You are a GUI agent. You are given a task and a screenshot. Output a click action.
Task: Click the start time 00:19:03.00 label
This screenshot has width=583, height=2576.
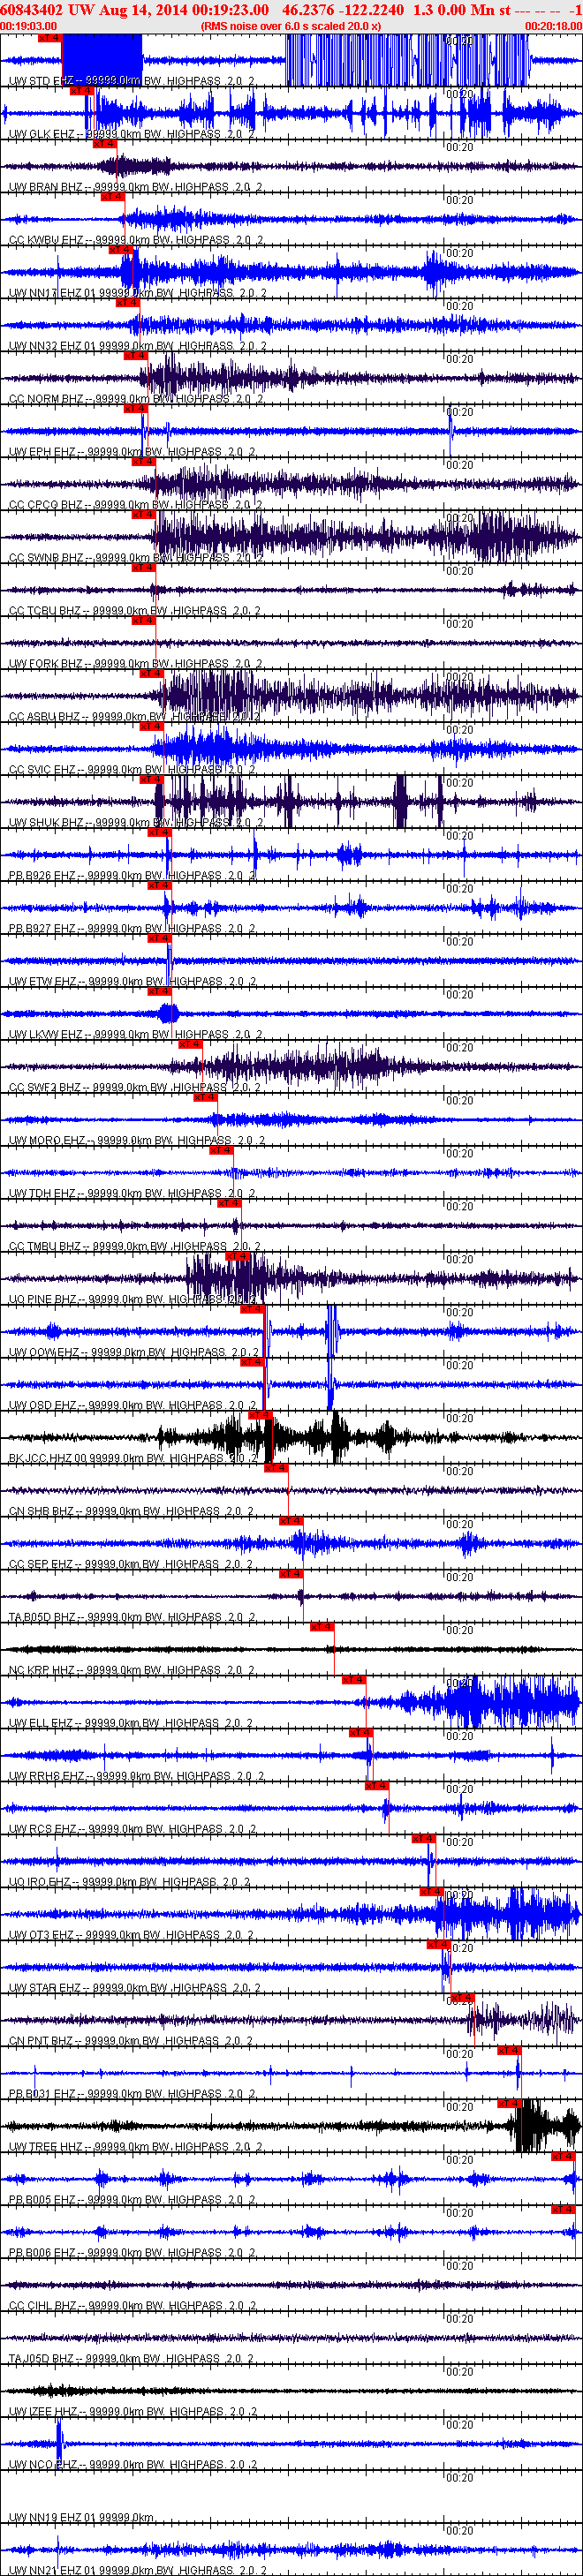click(28, 26)
